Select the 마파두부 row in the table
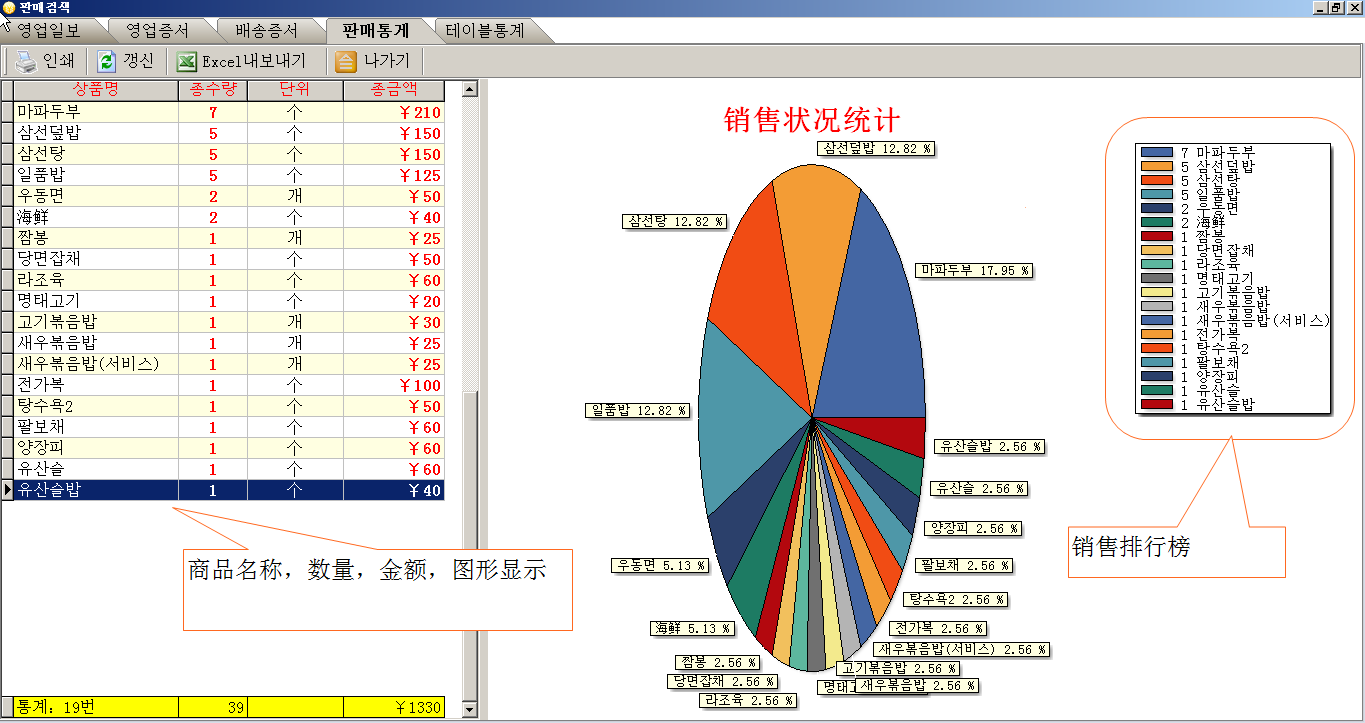 click(96, 112)
